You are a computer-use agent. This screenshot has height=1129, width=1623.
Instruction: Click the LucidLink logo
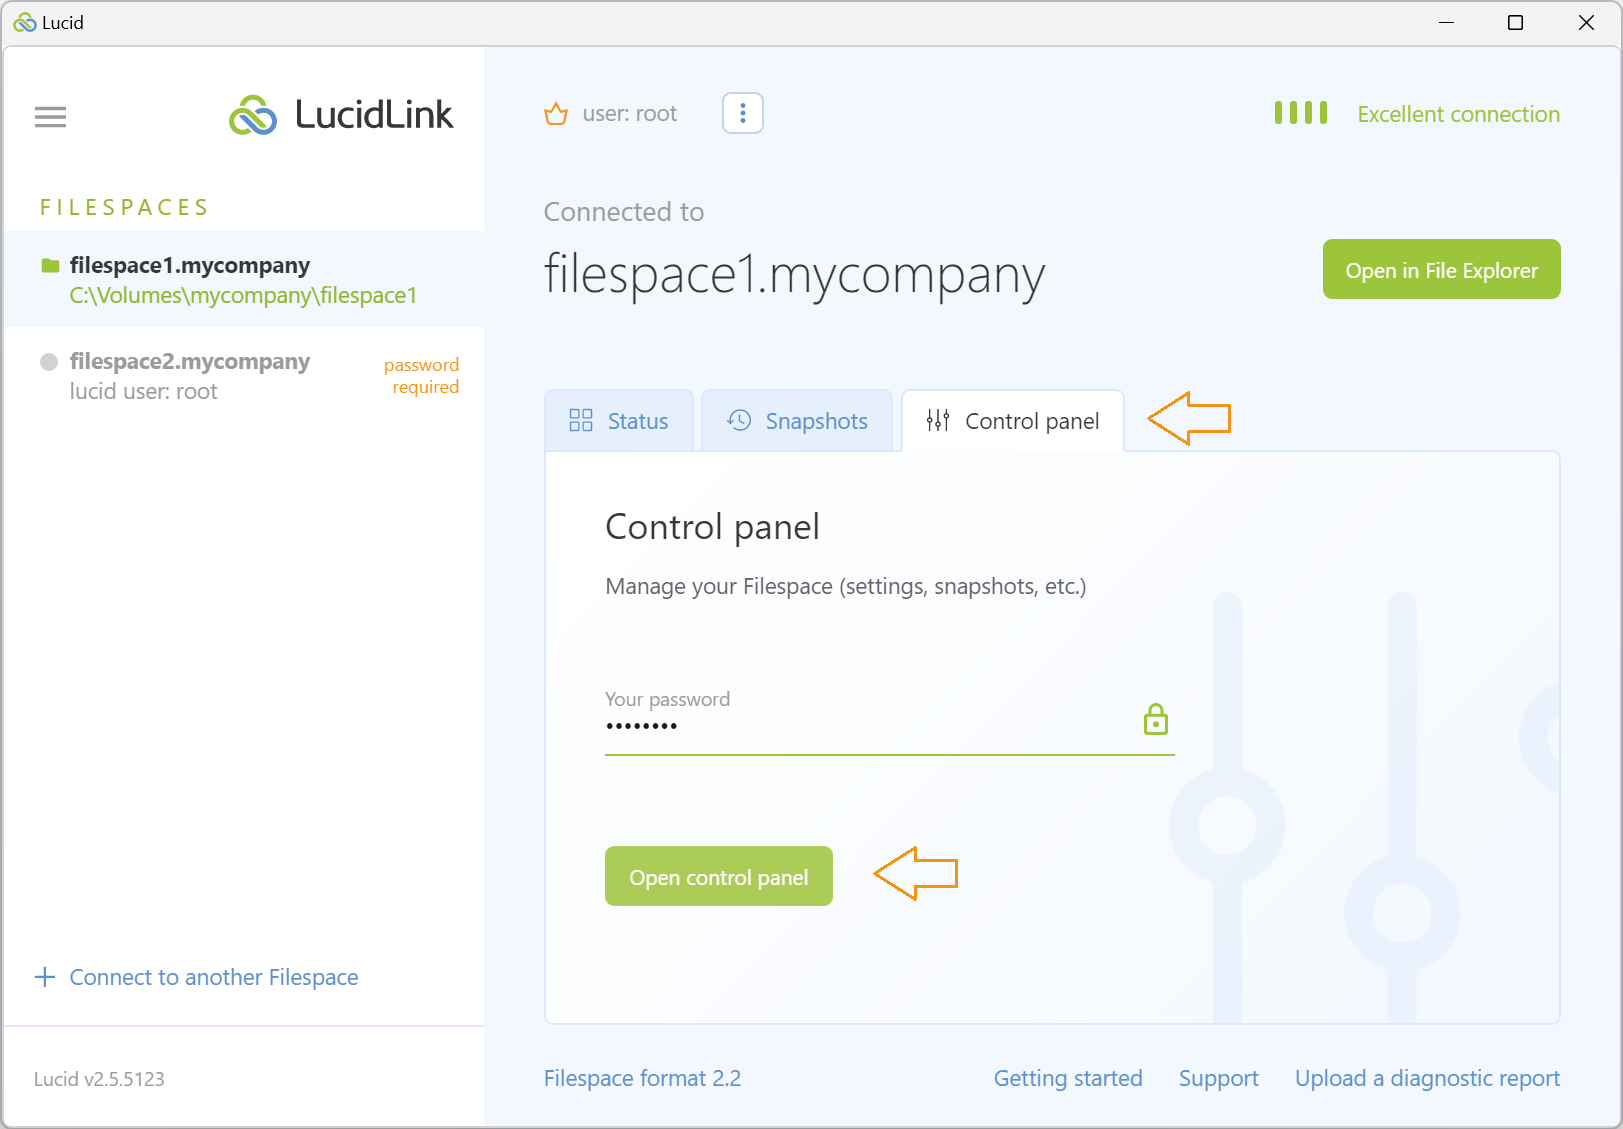(x=340, y=115)
